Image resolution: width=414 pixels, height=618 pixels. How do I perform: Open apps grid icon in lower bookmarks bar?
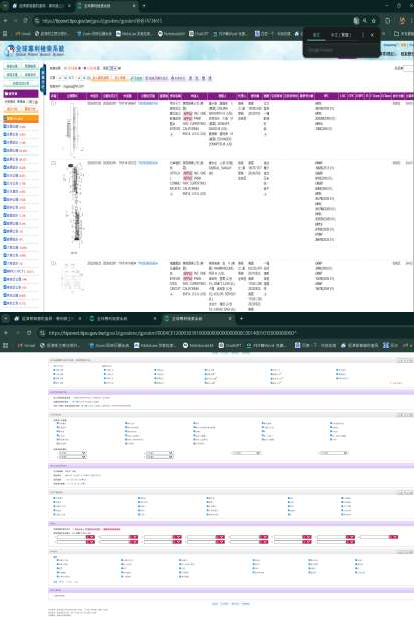pyautogui.click(x=6, y=345)
